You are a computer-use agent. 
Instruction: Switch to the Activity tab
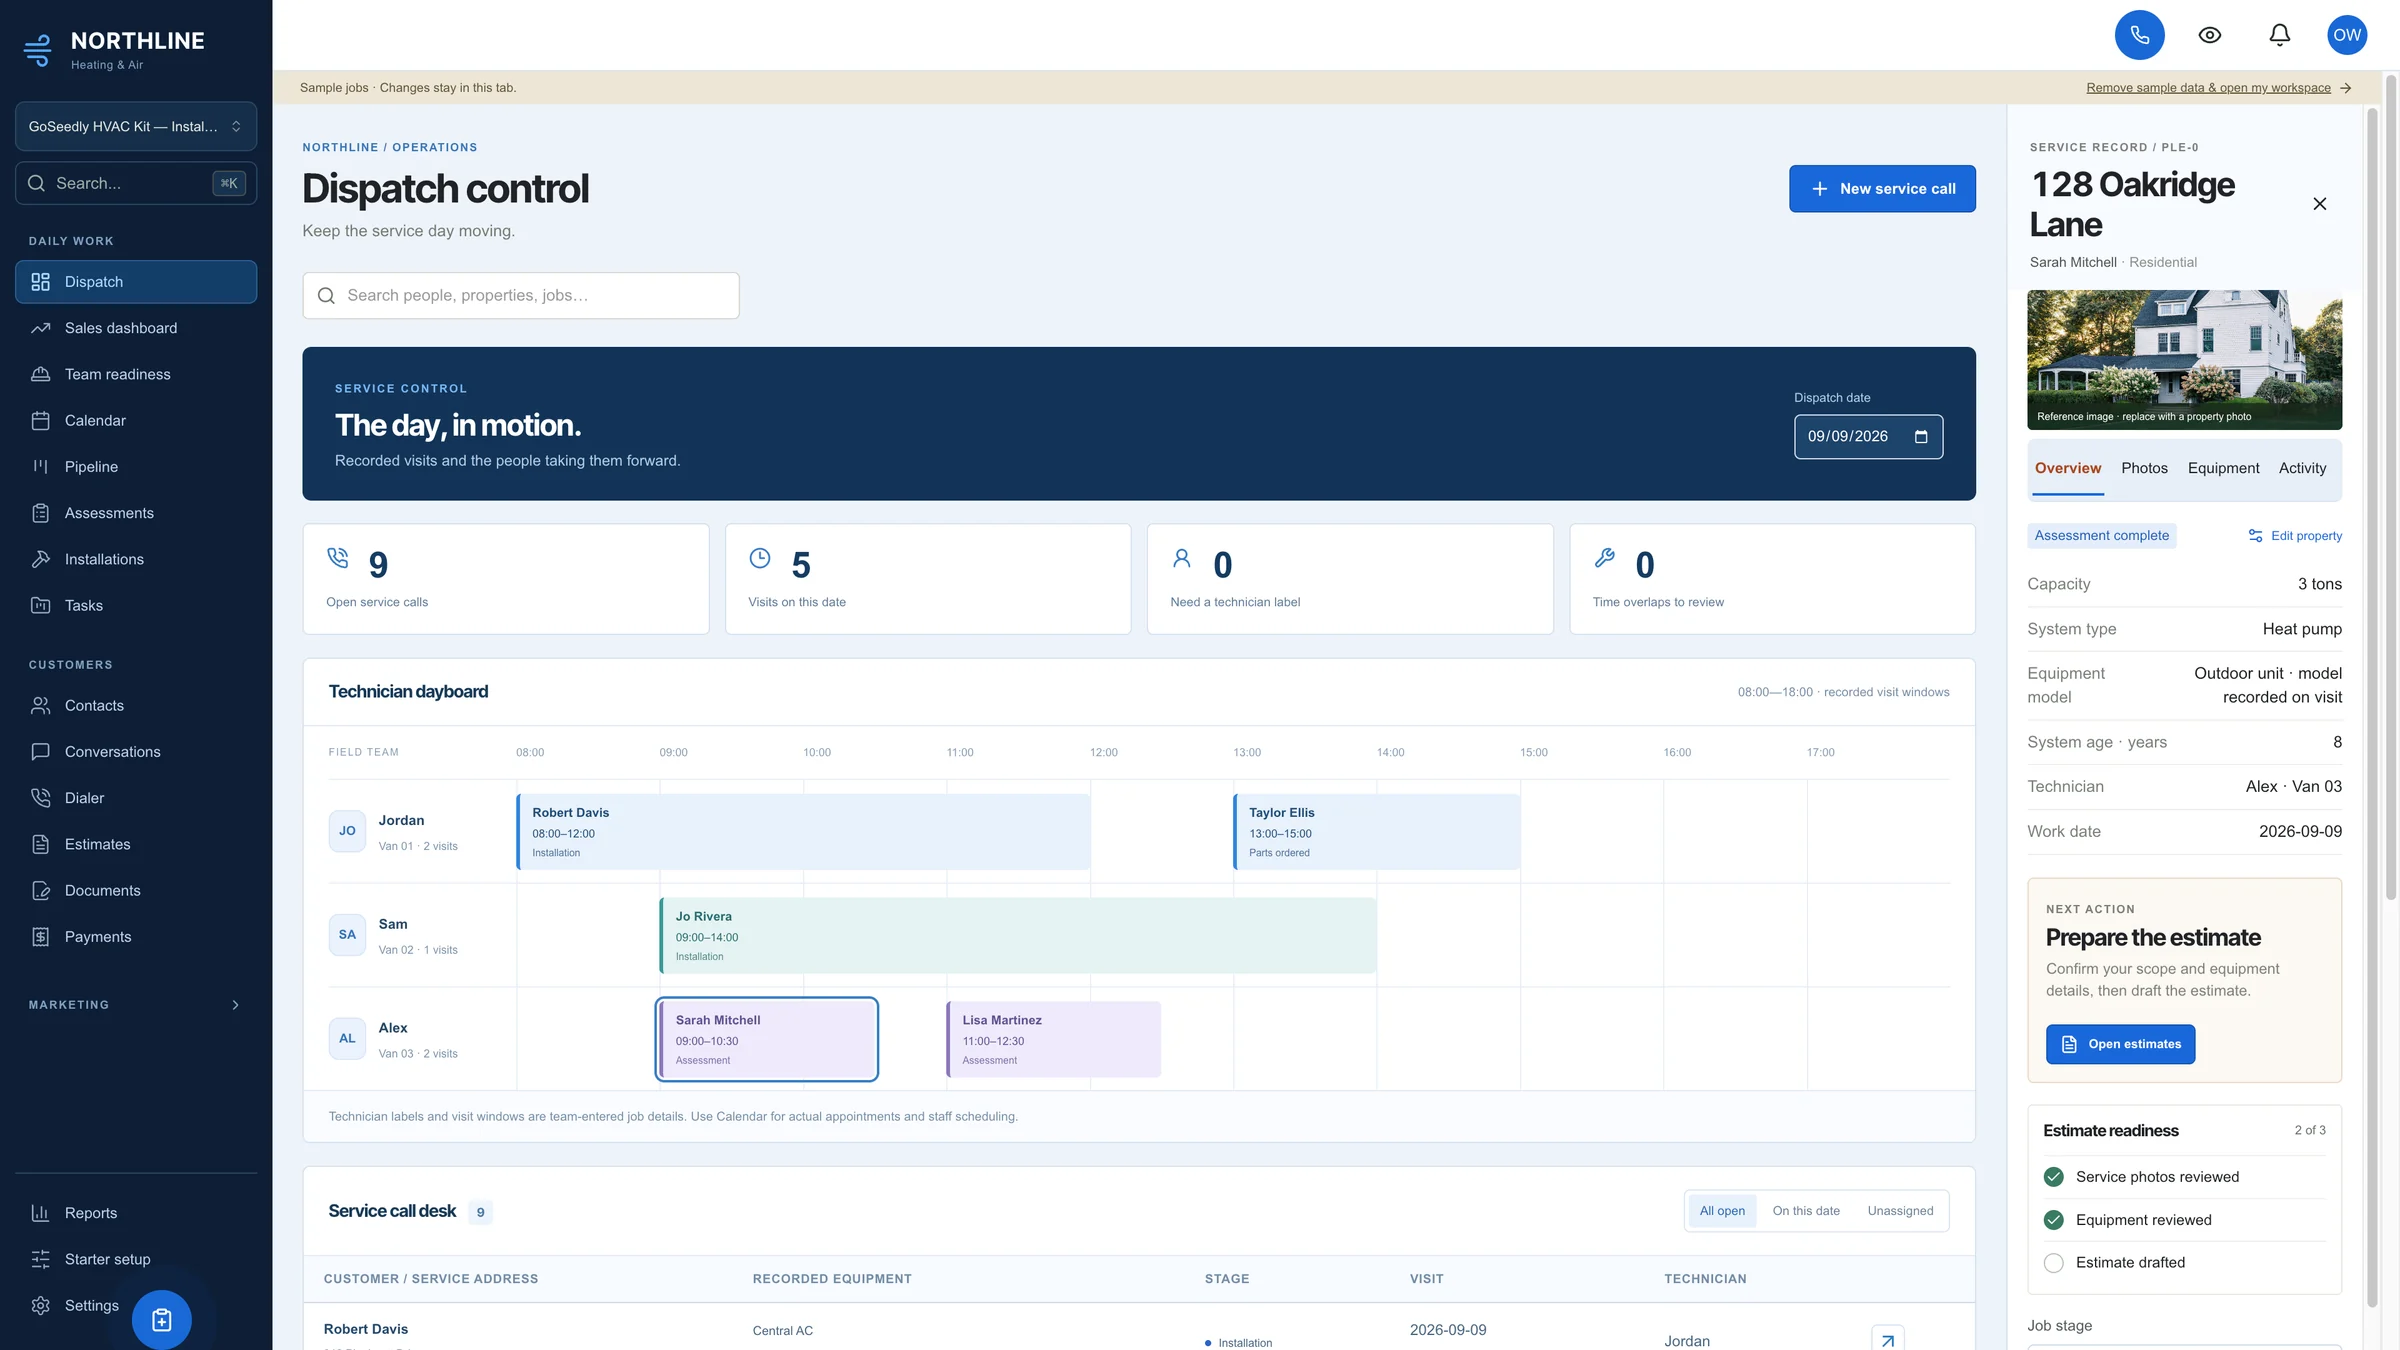pyautogui.click(x=2302, y=468)
